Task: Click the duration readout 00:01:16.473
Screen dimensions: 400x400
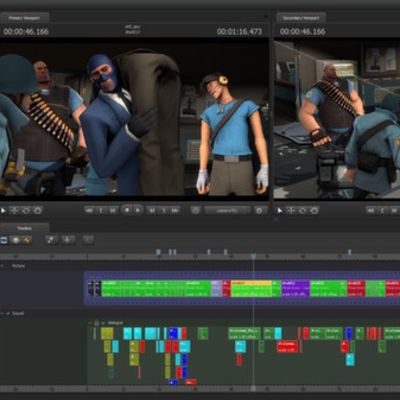Action: pos(239,32)
